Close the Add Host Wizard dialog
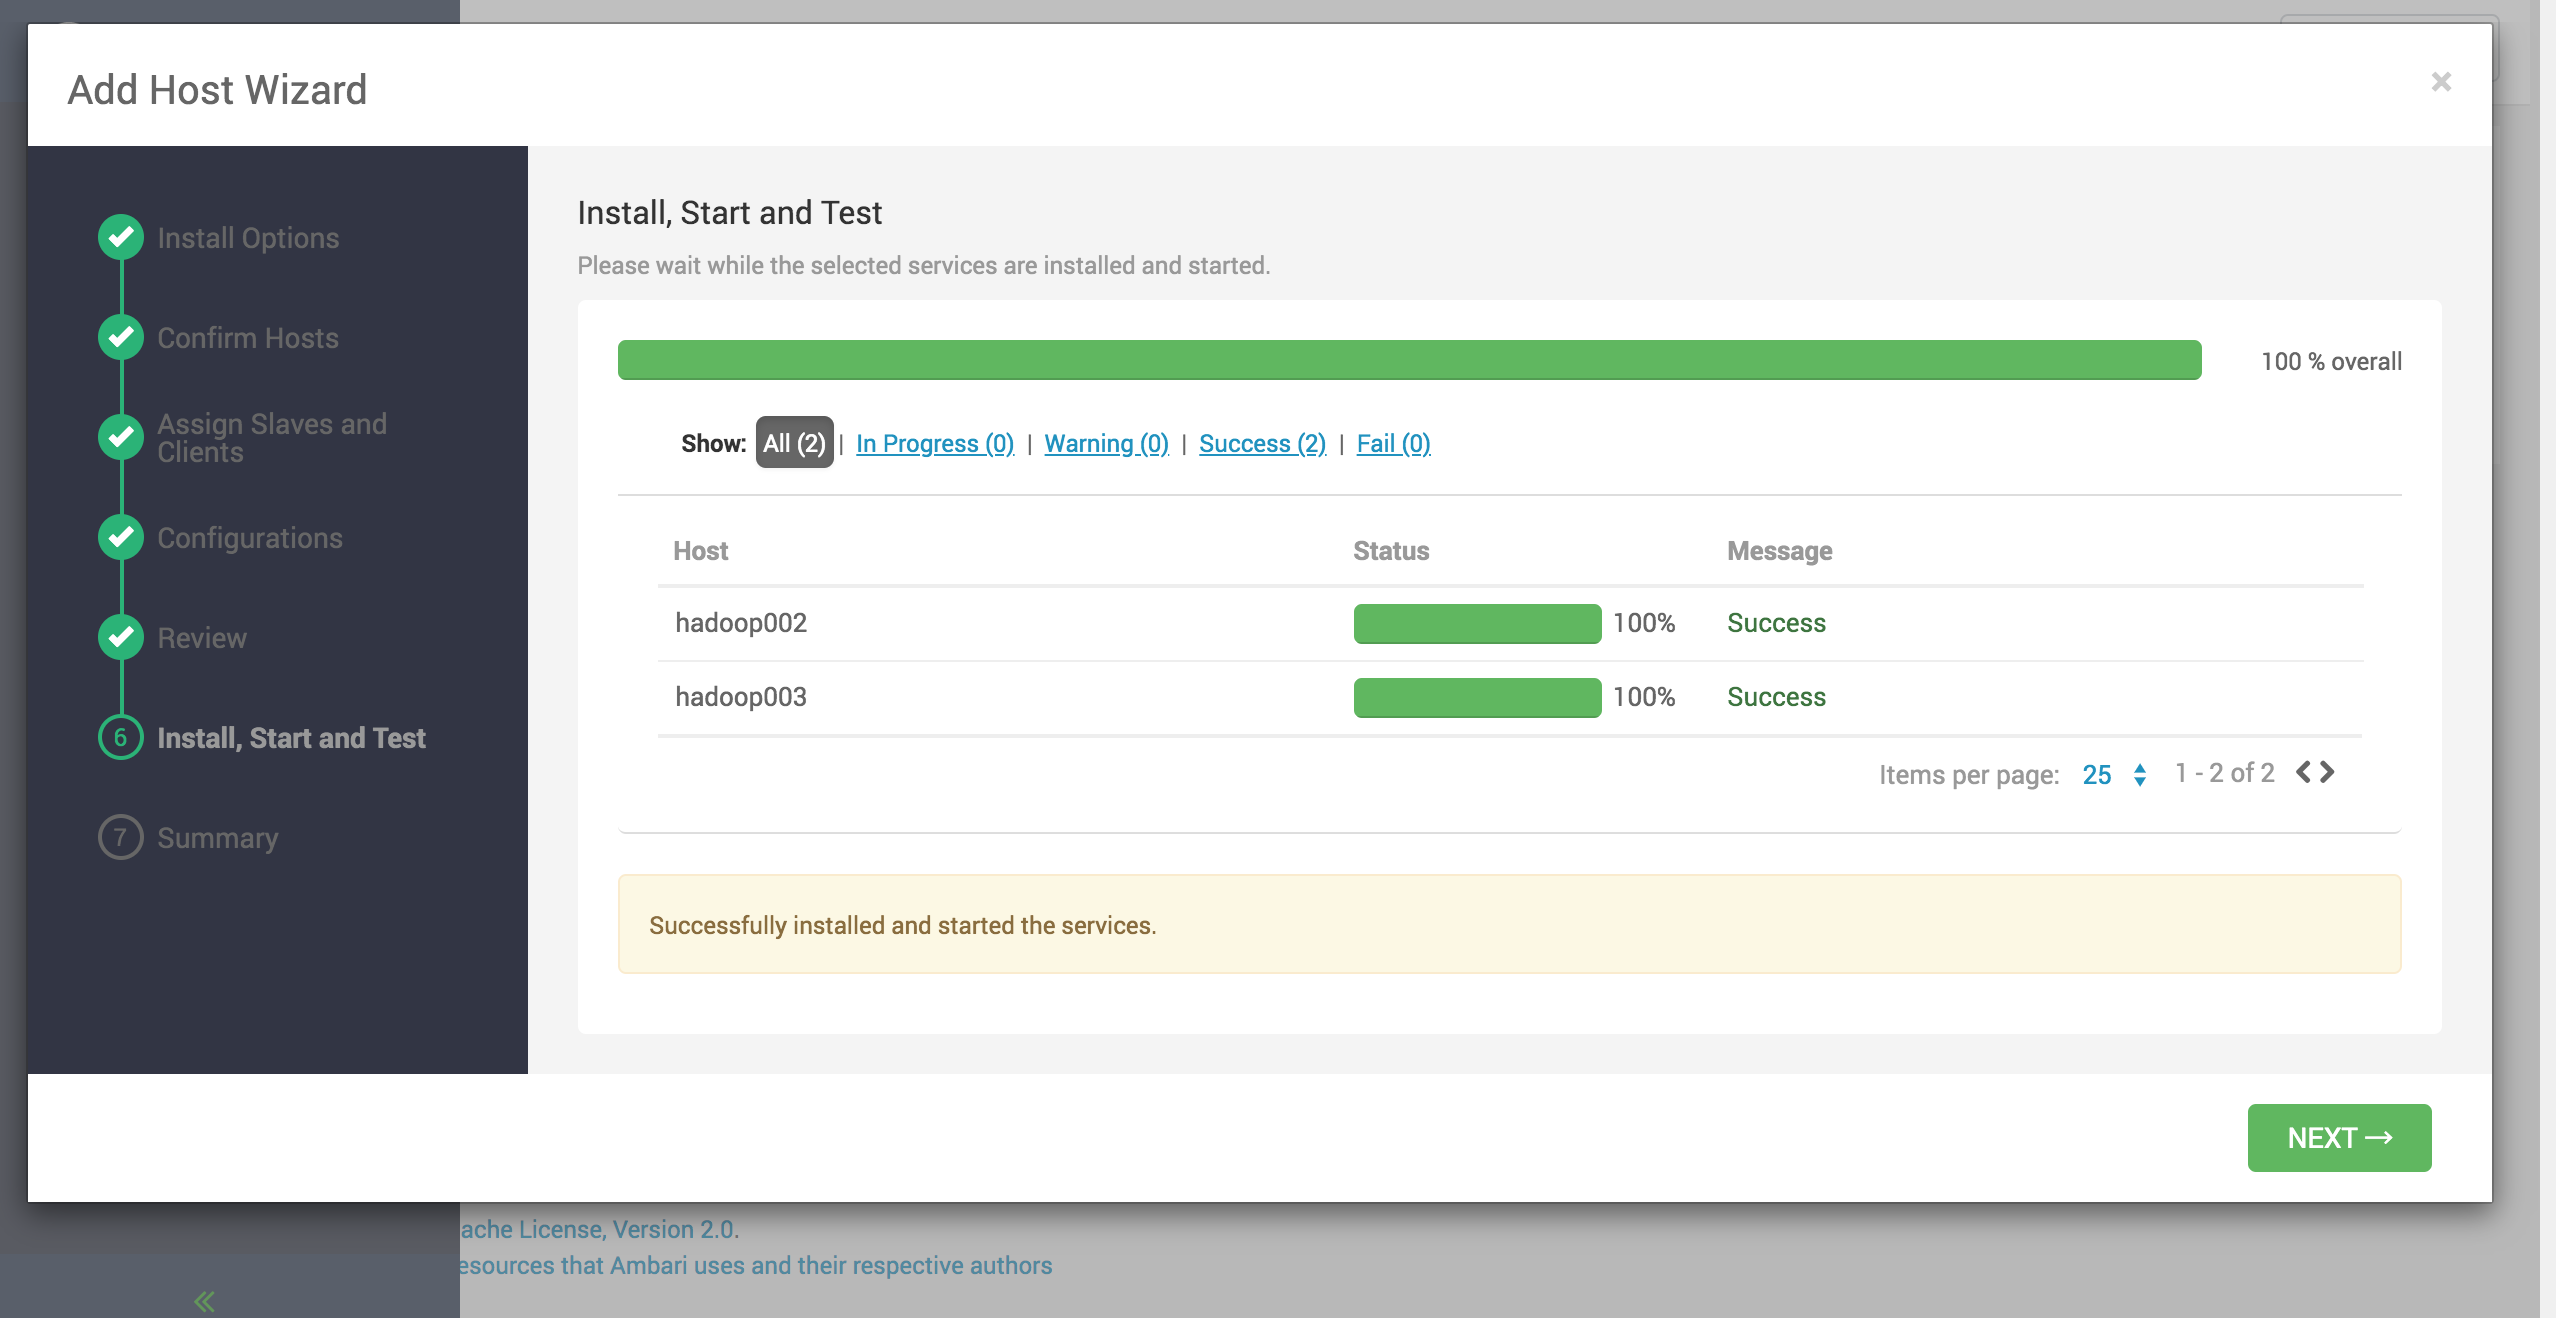The height and width of the screenshot is (1318, 2556). click(x=2441, y=82)
